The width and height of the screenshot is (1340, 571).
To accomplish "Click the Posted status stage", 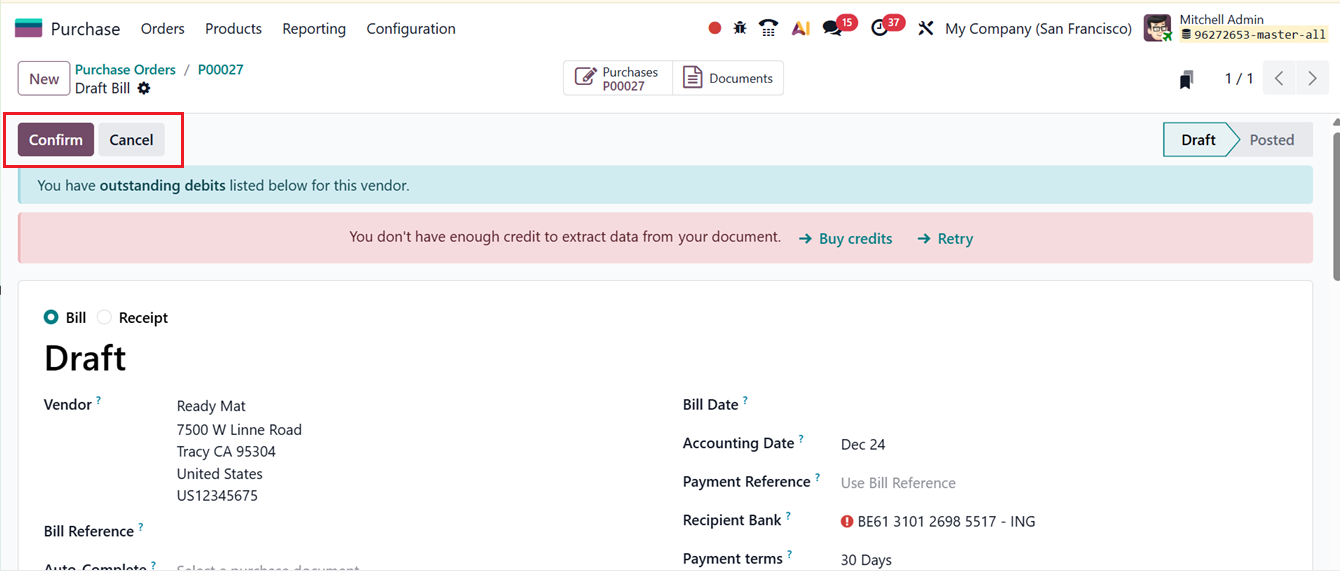I will click(1271, 140).
